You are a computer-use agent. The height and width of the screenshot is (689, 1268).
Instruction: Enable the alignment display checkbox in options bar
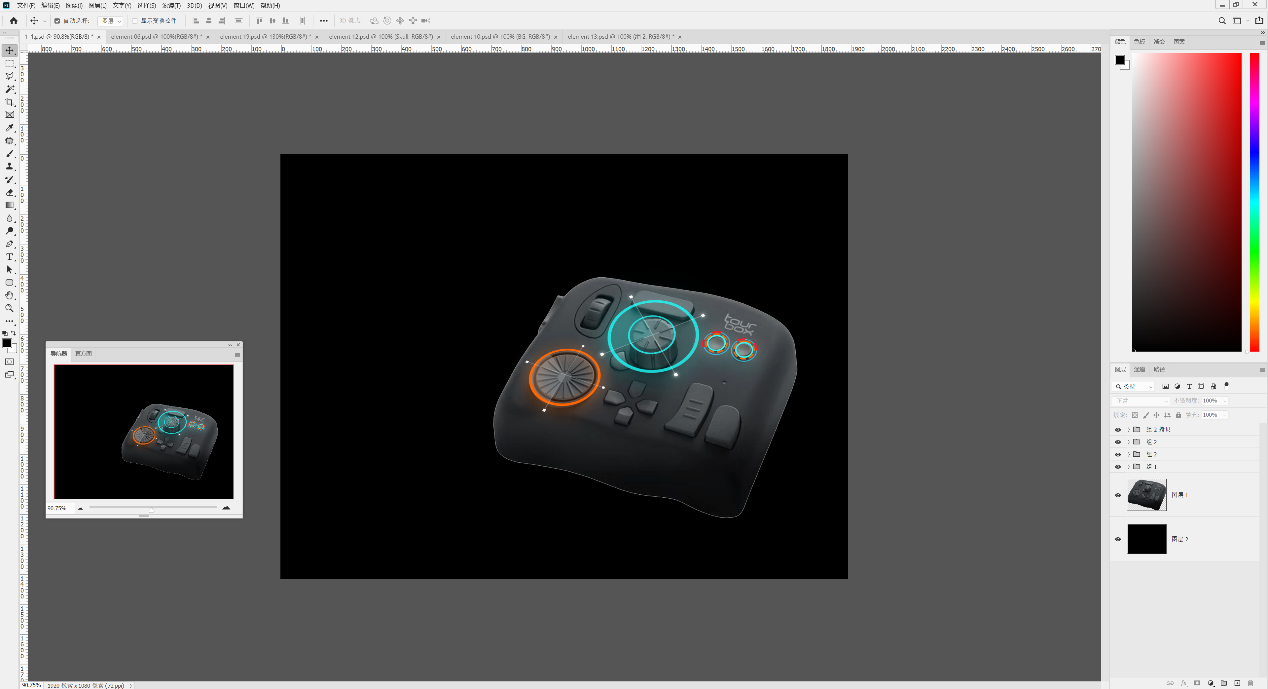click(134, 22)
